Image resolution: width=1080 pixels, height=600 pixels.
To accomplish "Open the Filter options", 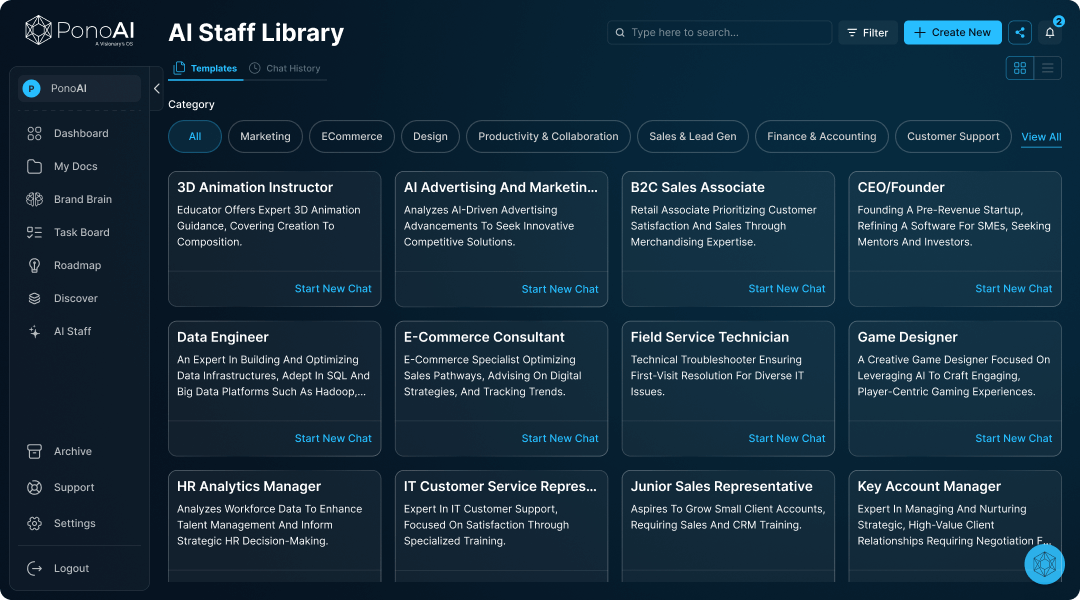I will pos(867,32).
